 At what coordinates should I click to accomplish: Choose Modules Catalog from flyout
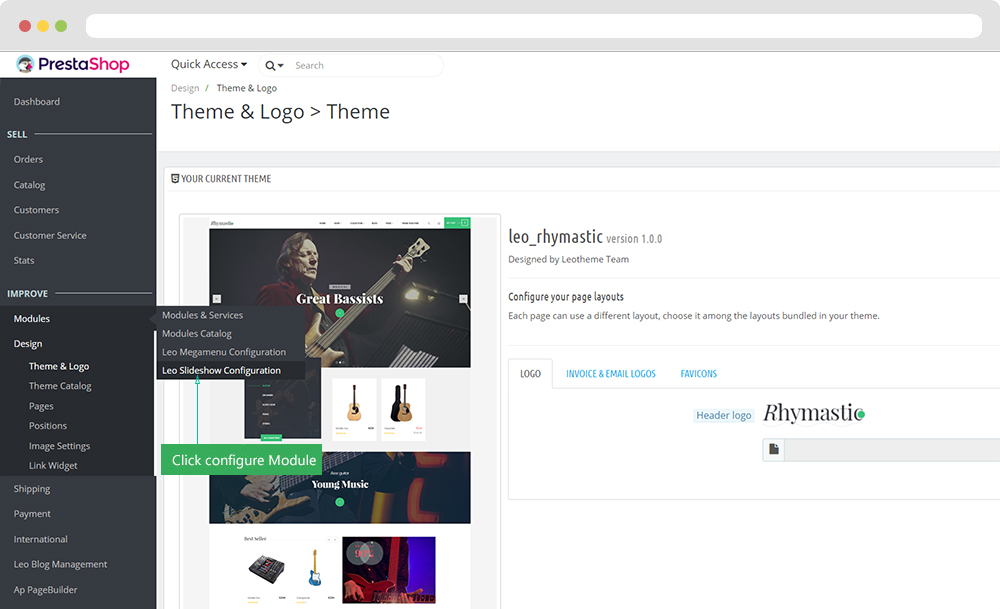196,334
